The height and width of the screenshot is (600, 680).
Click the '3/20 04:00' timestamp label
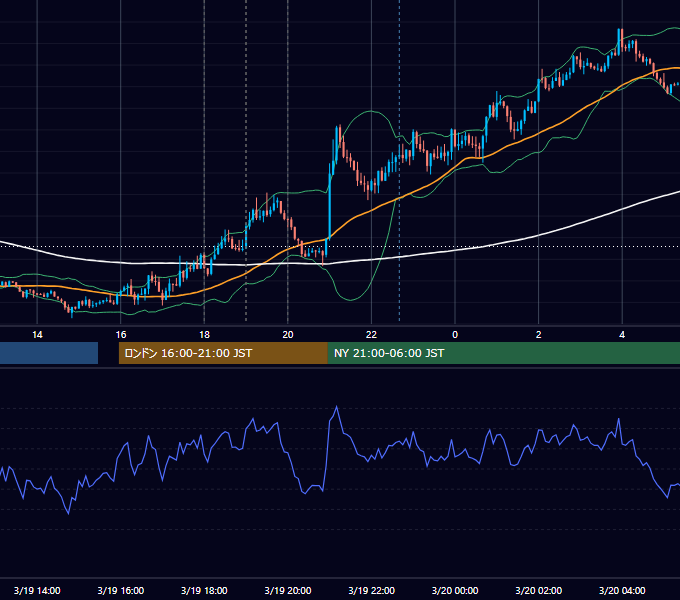click(622, 590)
